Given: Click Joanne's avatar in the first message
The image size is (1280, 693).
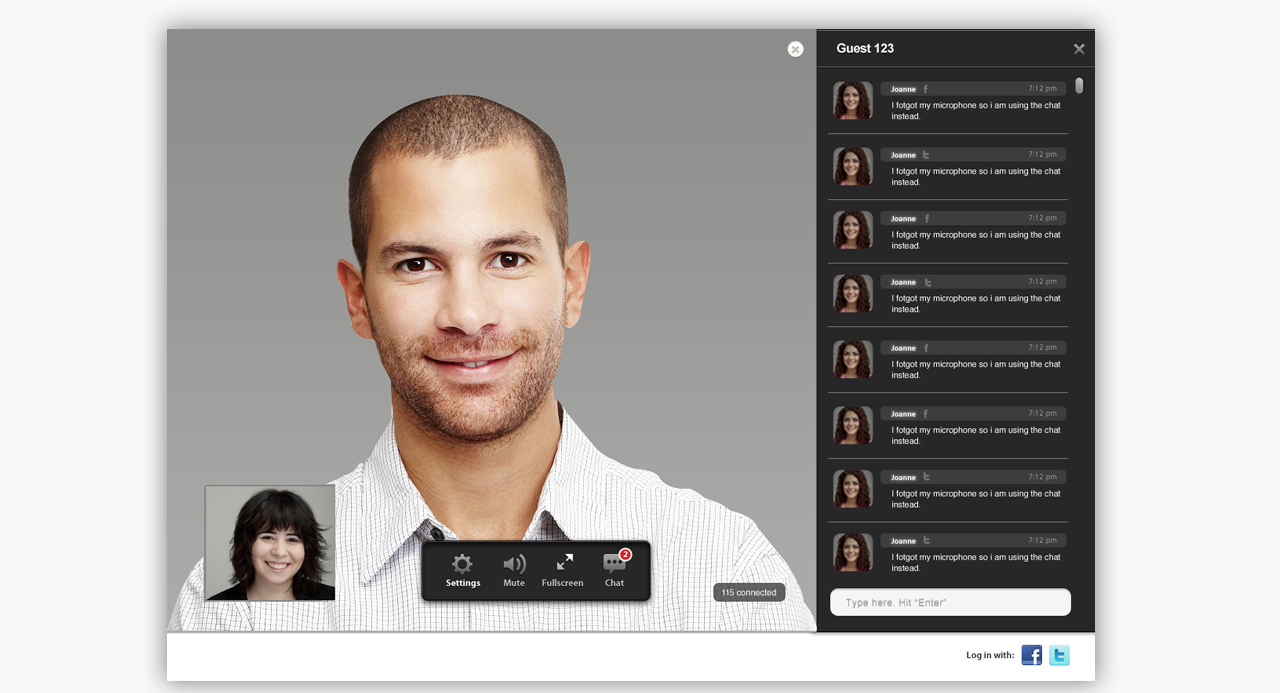Looking at the screenshot, I should [x=852, y=101].
